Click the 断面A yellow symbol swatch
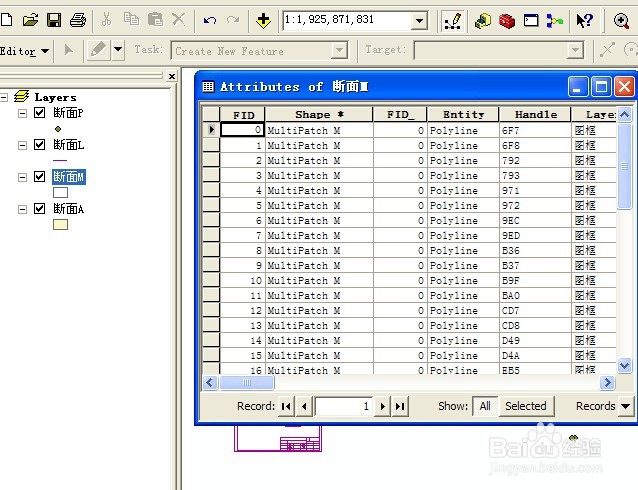This screenshot has height=490, width=638. coord(60,225)
